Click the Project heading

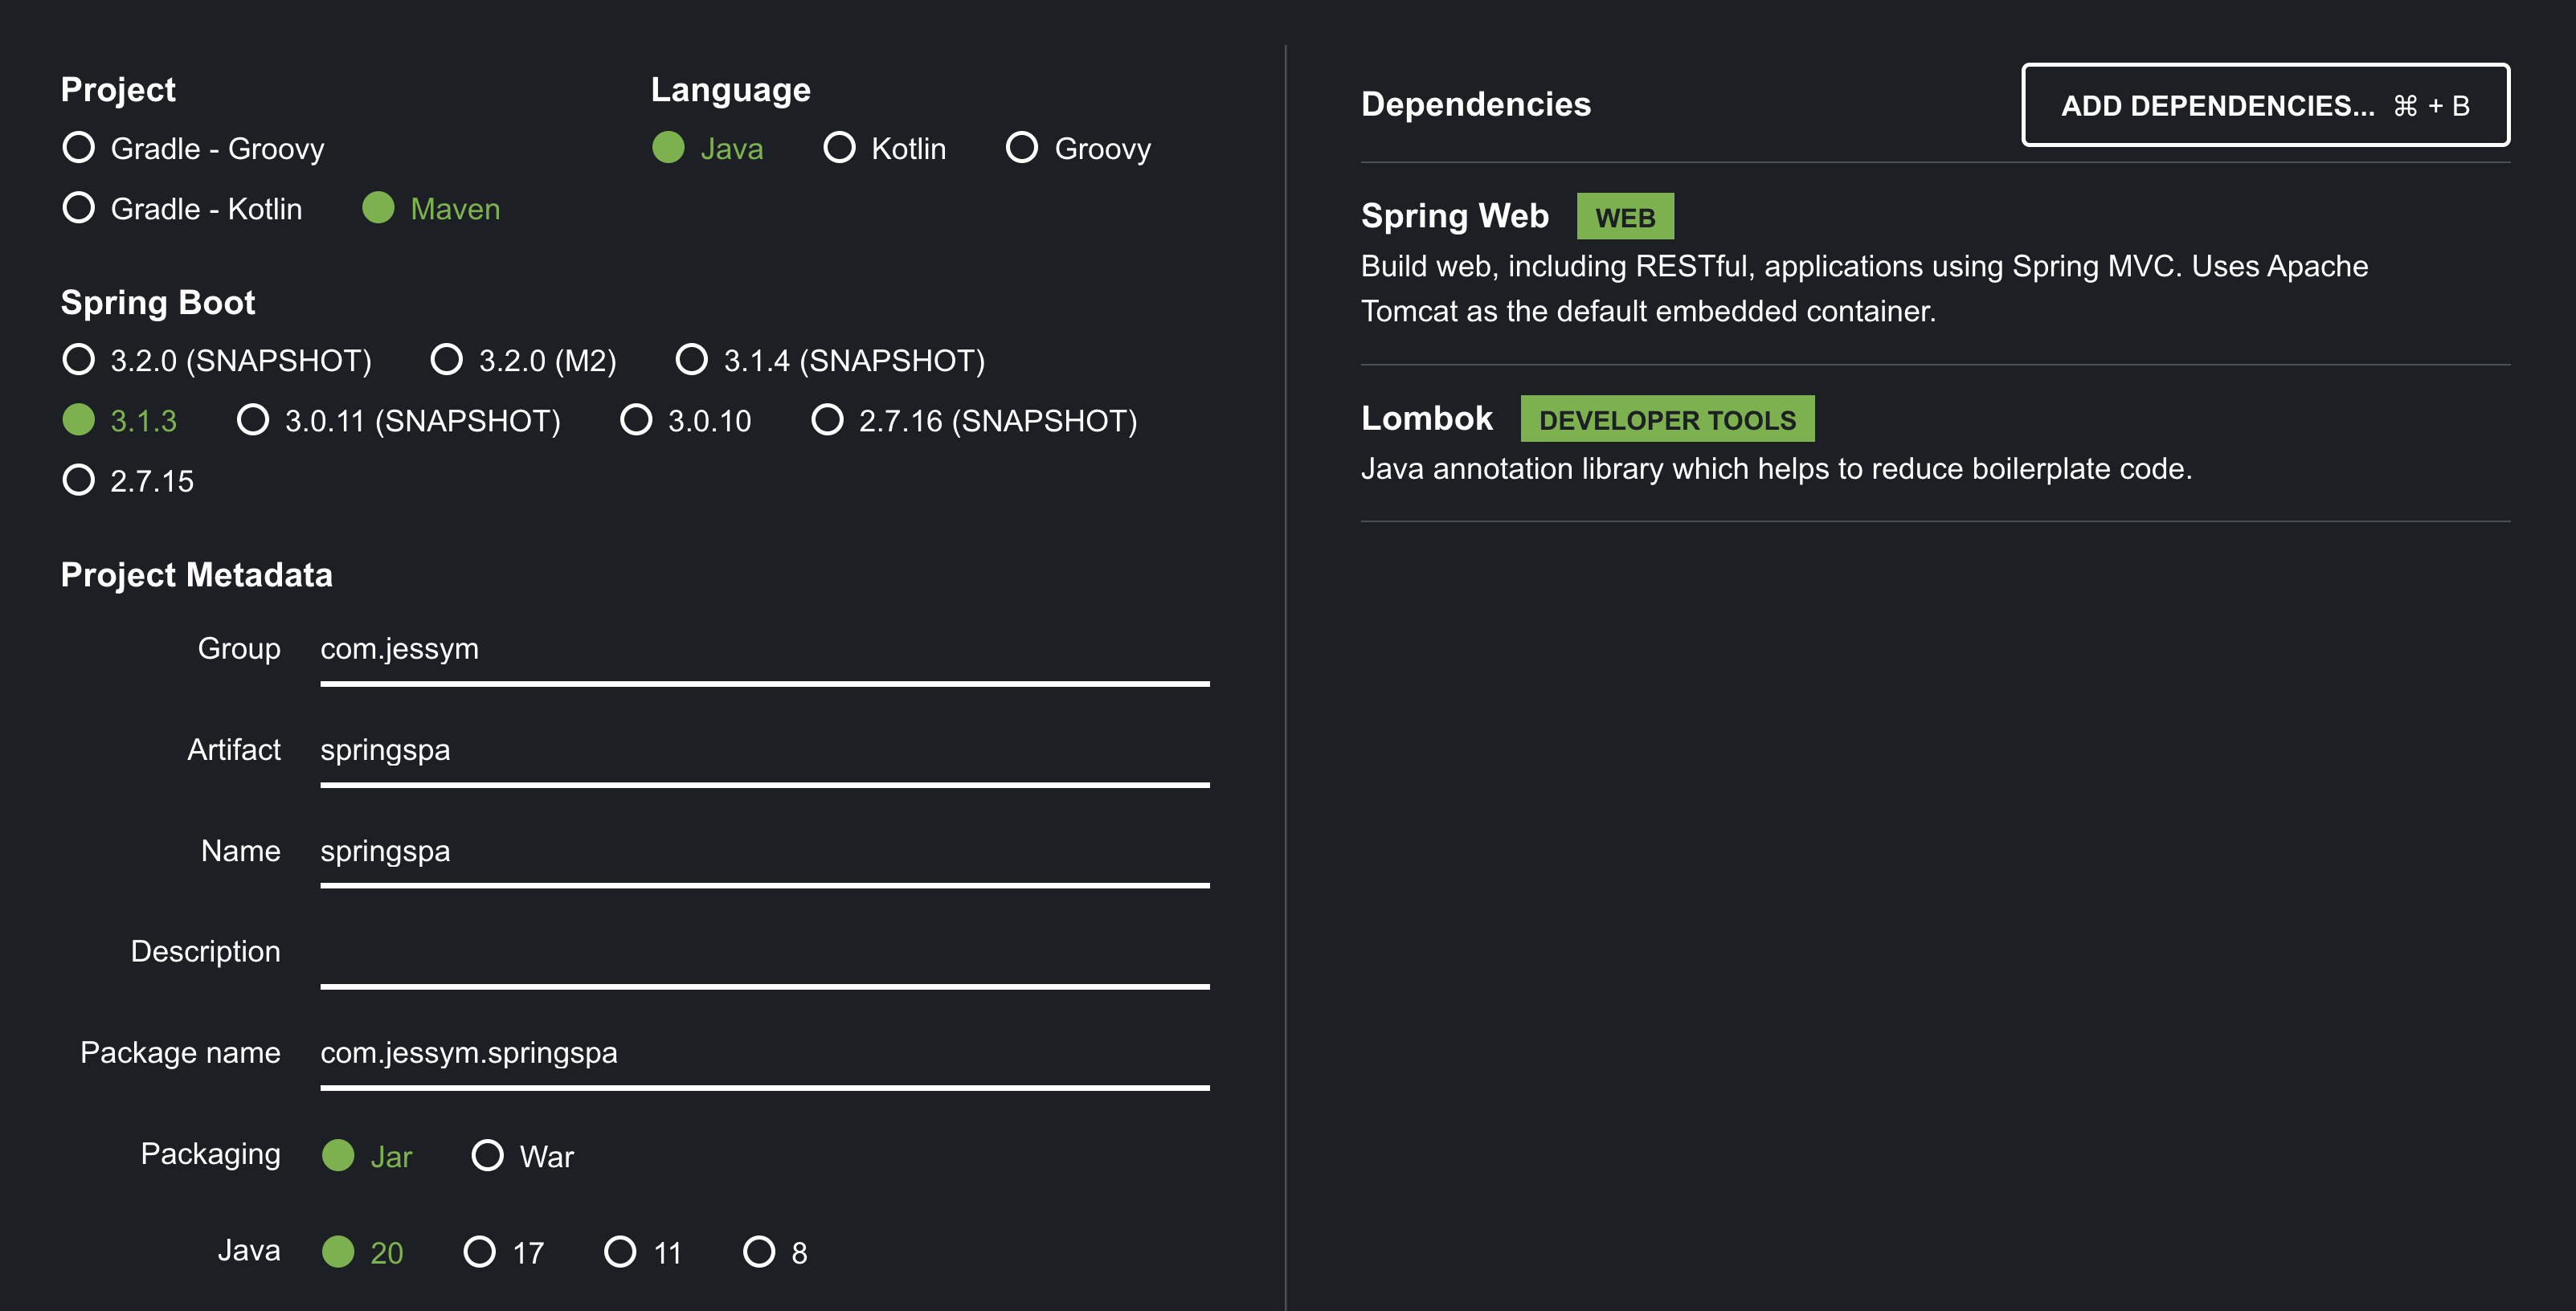(118, 89)
